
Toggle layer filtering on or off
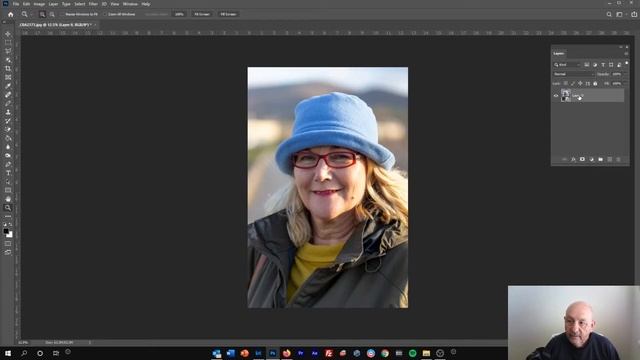click(x=627, y=63)
